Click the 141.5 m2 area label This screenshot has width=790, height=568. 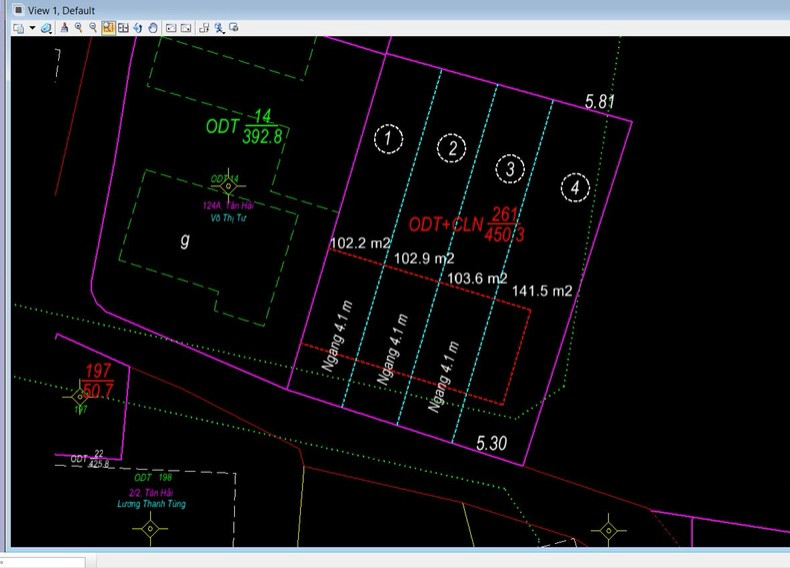pos(542,291)
